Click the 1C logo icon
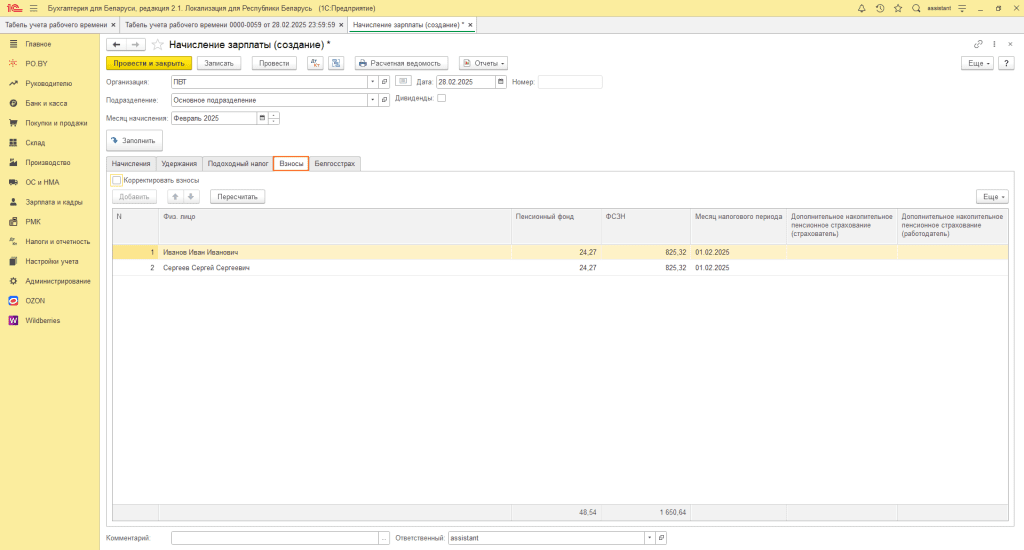 (x=14, y=8)
